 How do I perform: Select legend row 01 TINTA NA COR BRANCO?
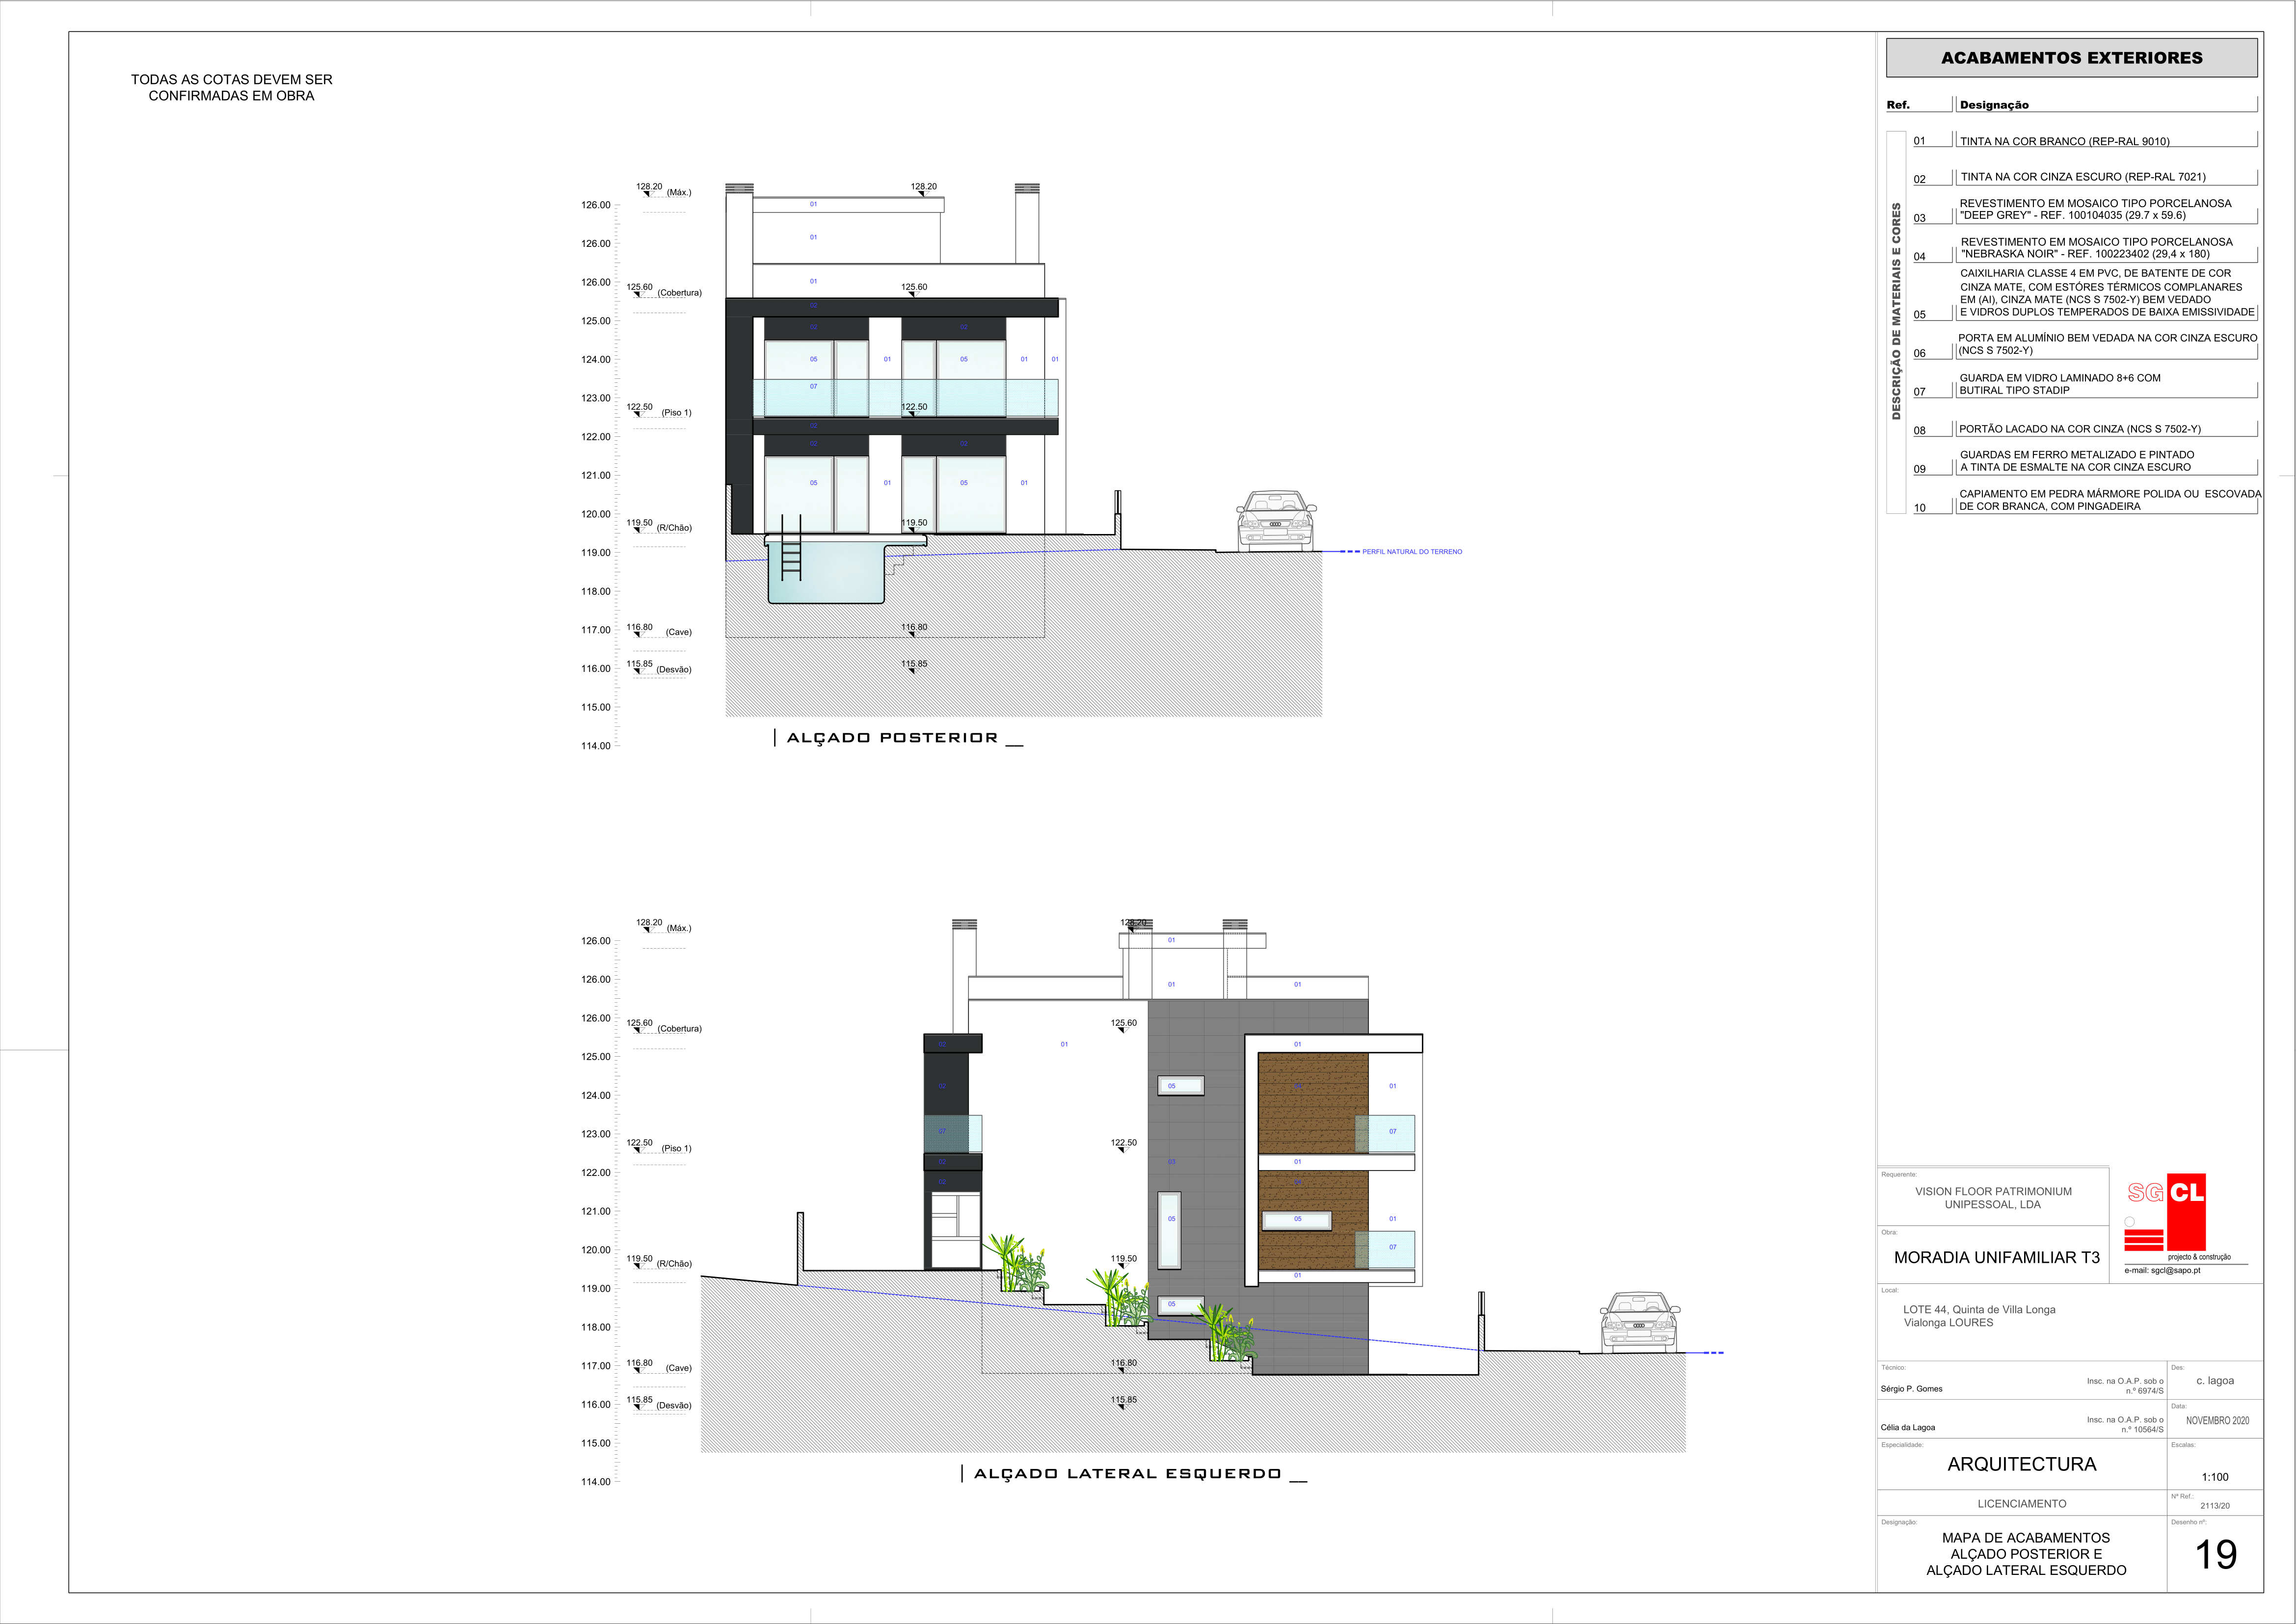point(2084,141)
